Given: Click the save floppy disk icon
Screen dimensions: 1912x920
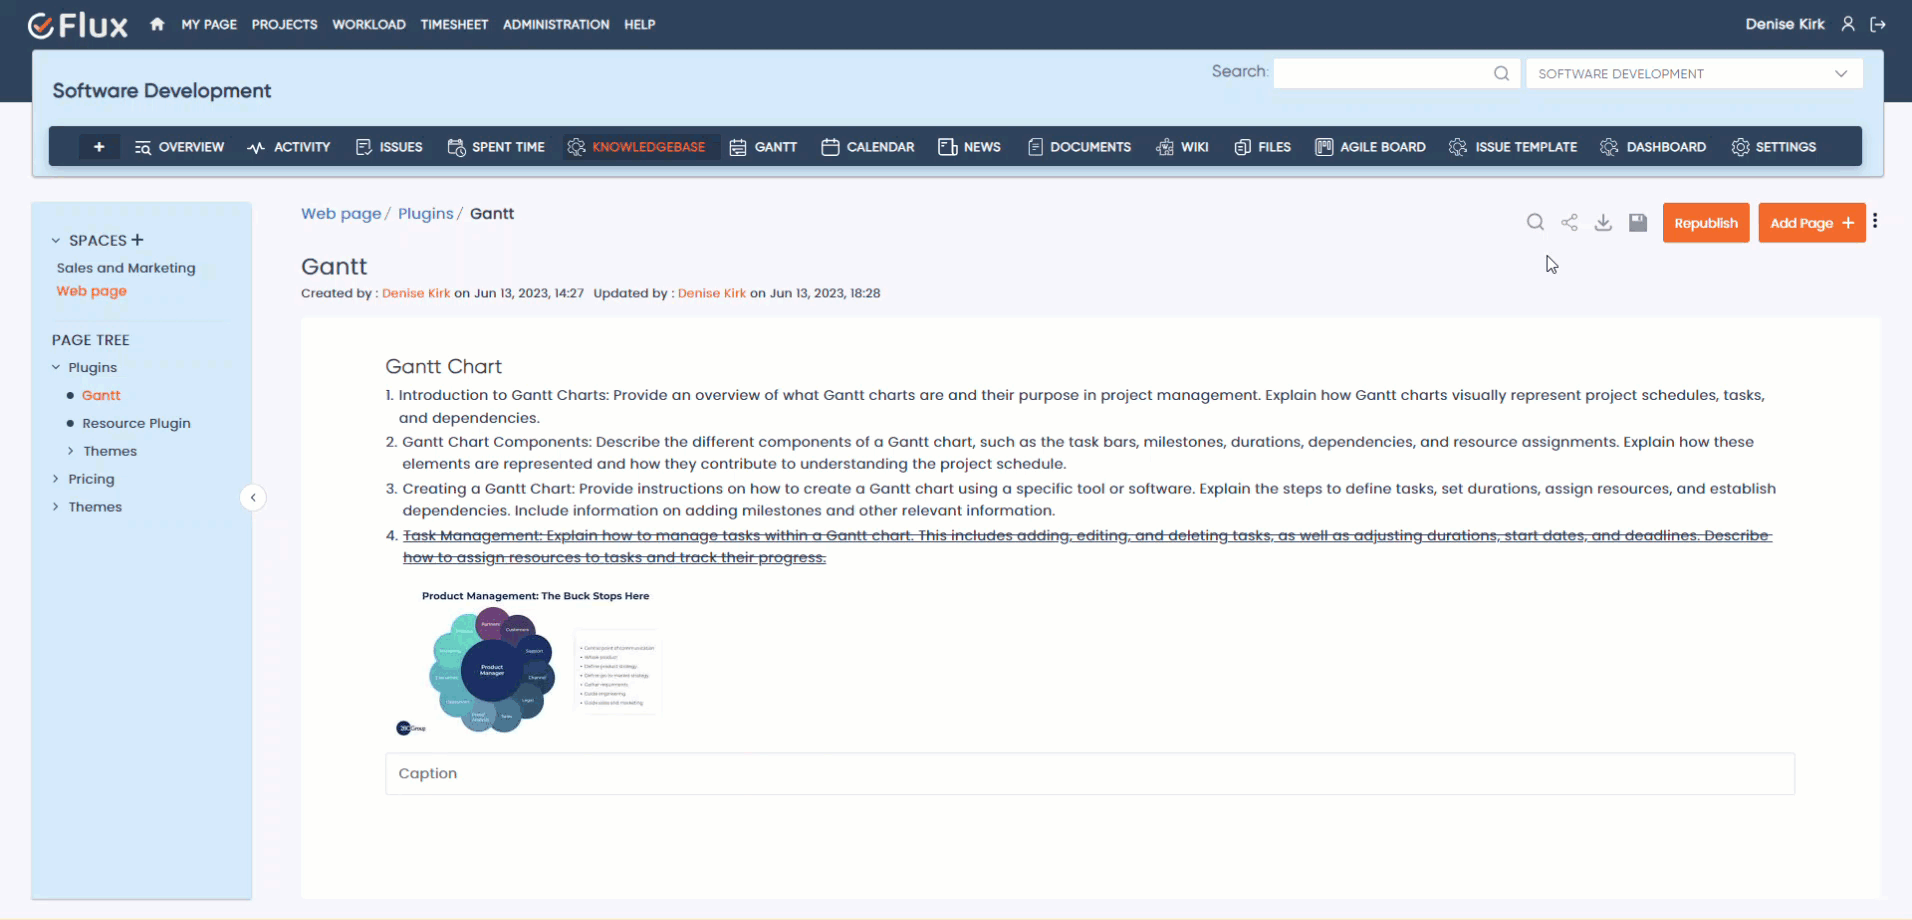Looking at the screenshot, I should (1637, 222).
